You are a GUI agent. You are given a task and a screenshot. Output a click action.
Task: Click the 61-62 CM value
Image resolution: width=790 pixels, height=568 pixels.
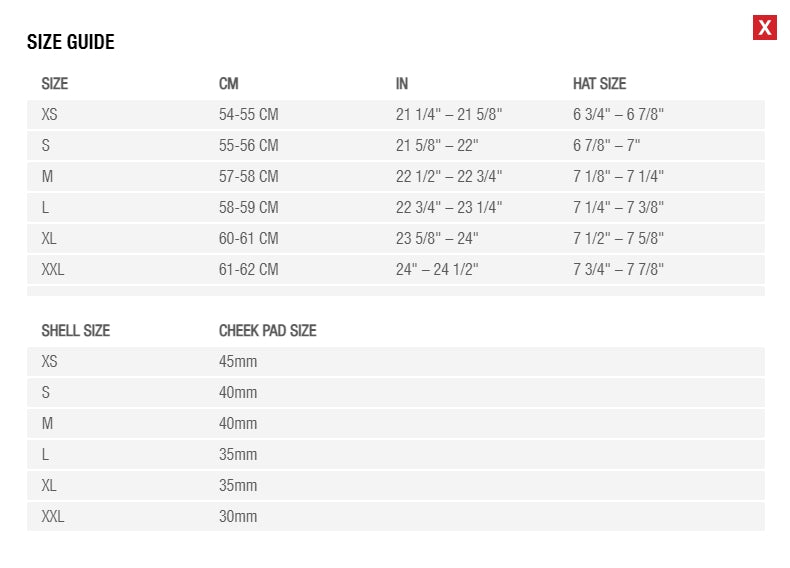[x=248, y=270]
